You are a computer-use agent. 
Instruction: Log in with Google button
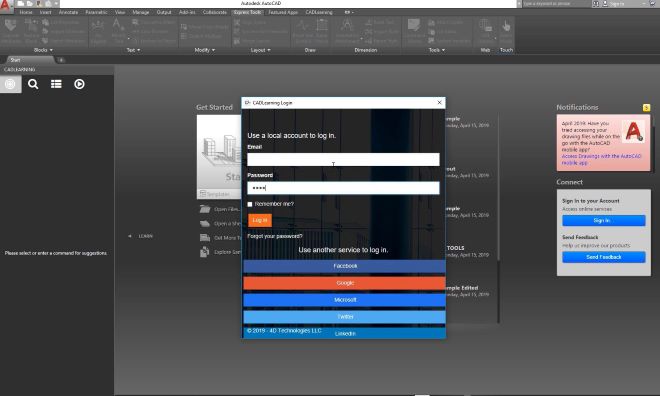pyautogui.click(x=344, y=283)
